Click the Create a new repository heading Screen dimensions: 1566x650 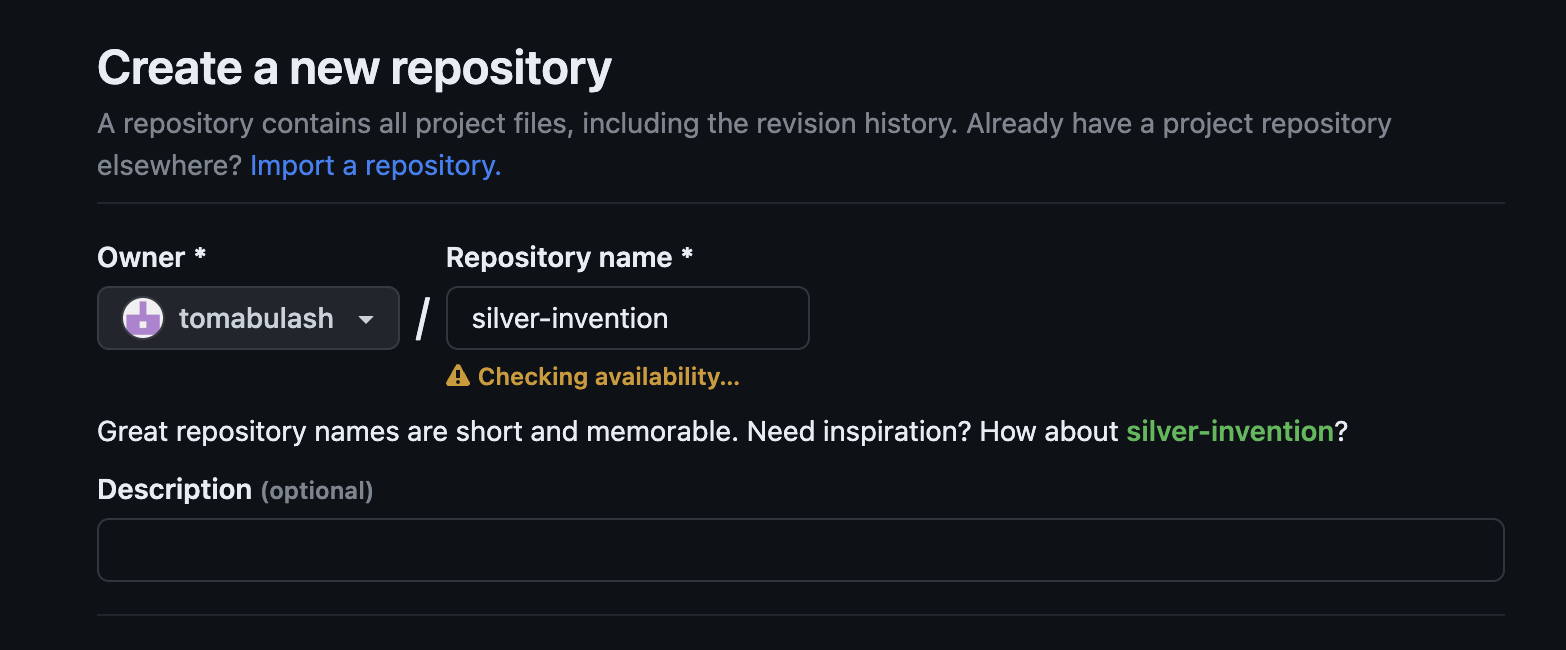pos(354,68)
